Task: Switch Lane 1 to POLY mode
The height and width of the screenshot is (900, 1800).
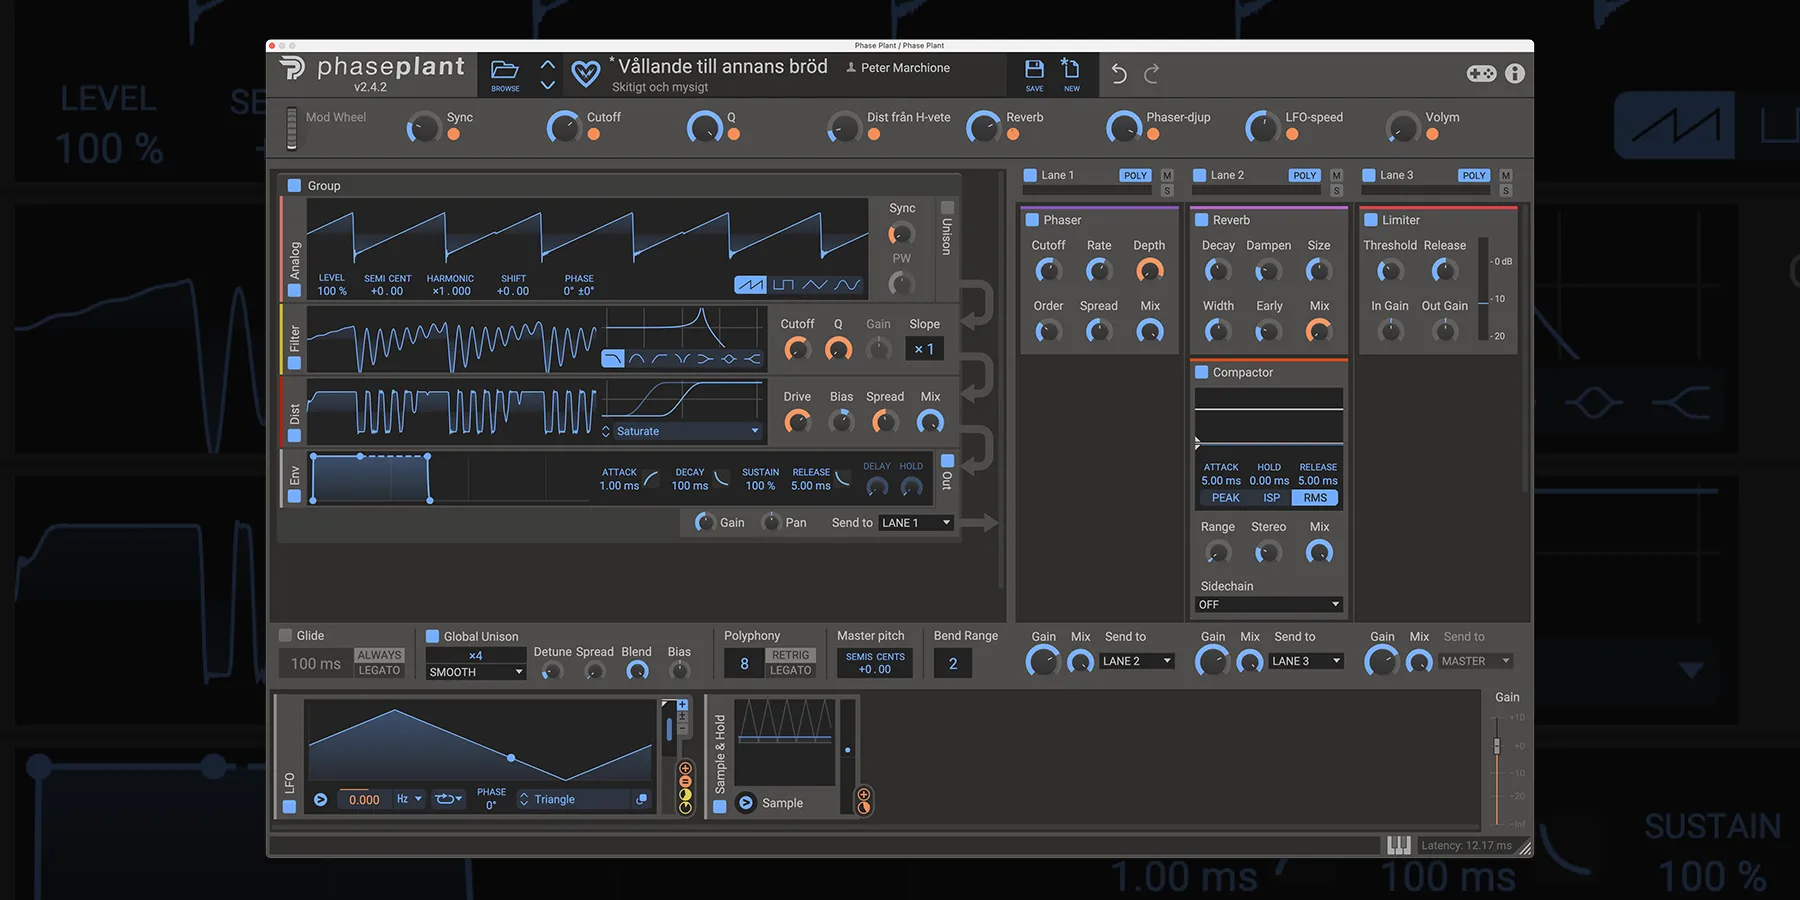Action: (x=1134, y=175)
